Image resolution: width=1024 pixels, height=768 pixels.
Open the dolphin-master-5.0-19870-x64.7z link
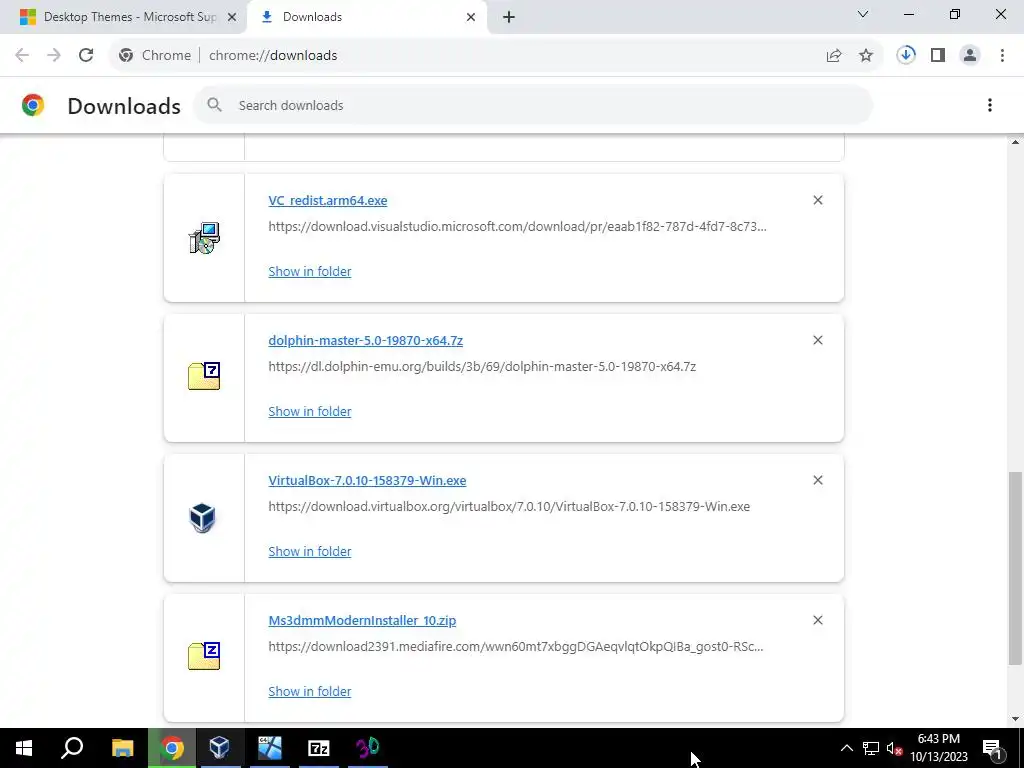pos(366,340)
